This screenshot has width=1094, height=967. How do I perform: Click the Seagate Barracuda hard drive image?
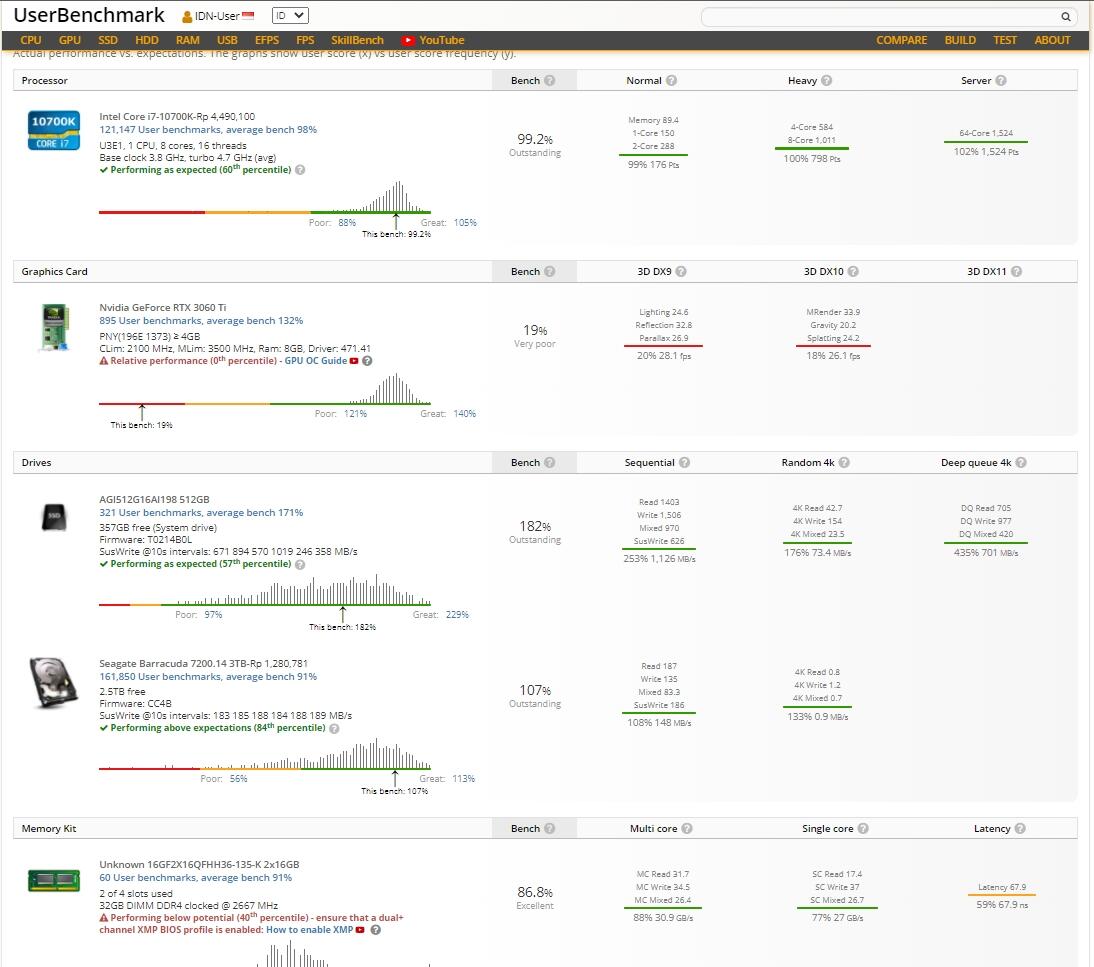point(53,682)
